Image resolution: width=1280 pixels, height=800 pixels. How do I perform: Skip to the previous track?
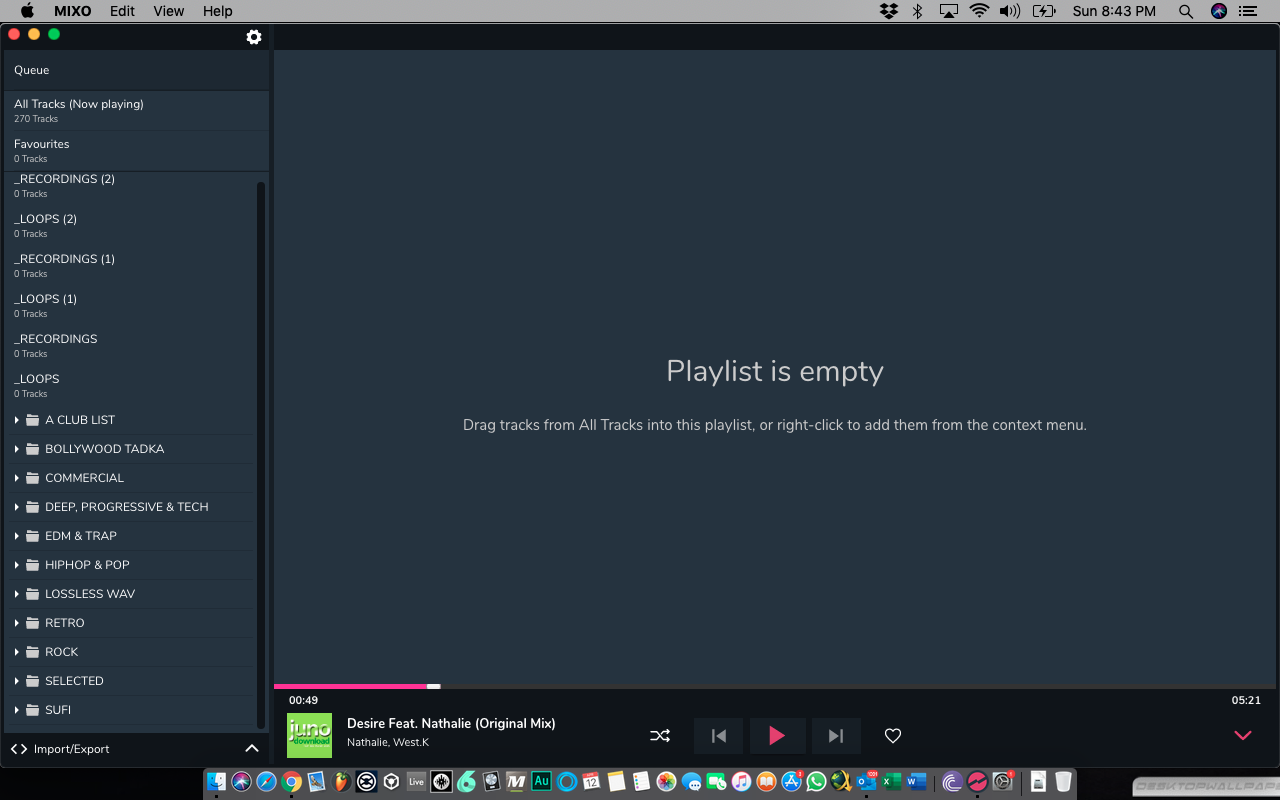pyautogui.click(x=718, y=736)
